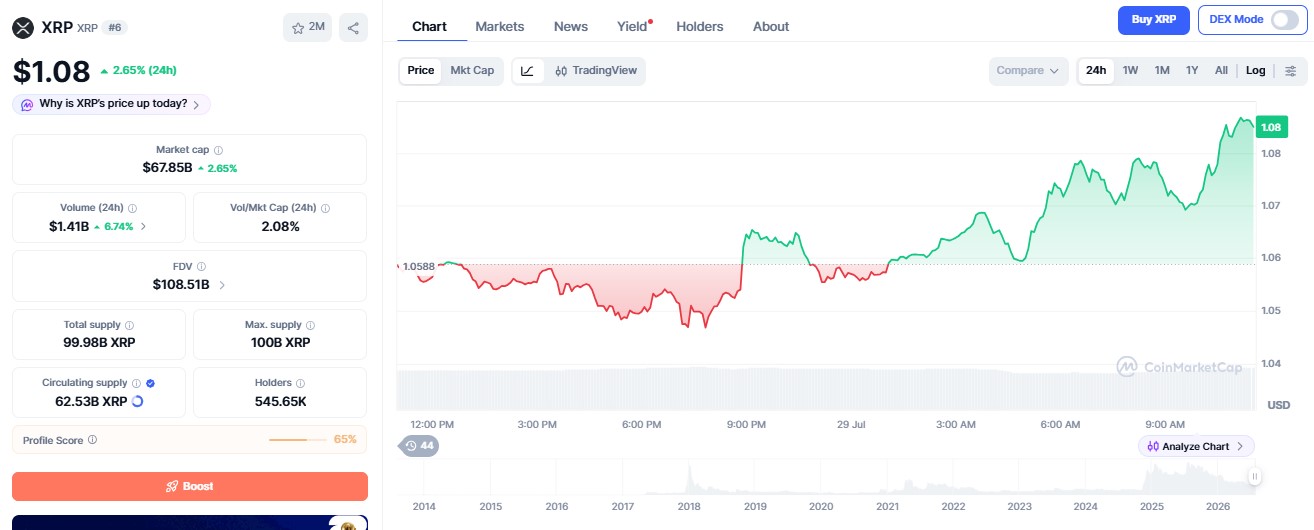Select the 1Y time range

[x=1192, y=71]
